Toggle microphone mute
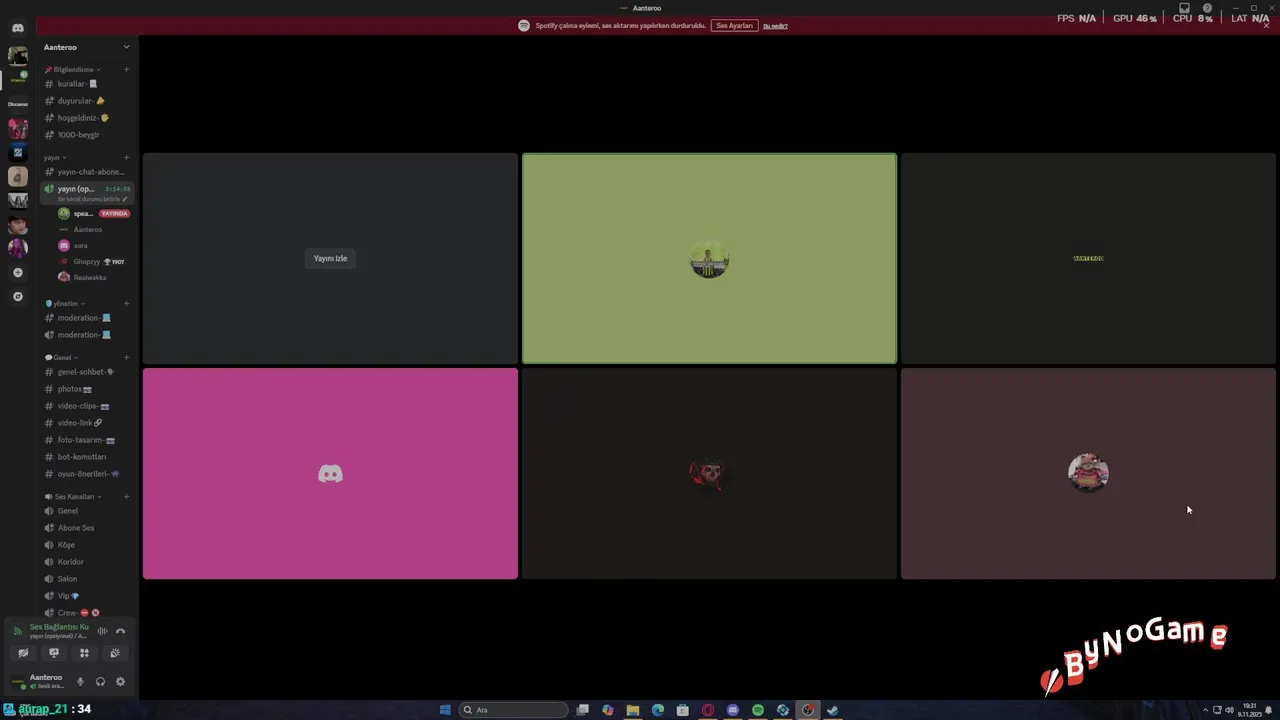This screenshot has height=720, width=1280. 81,682
